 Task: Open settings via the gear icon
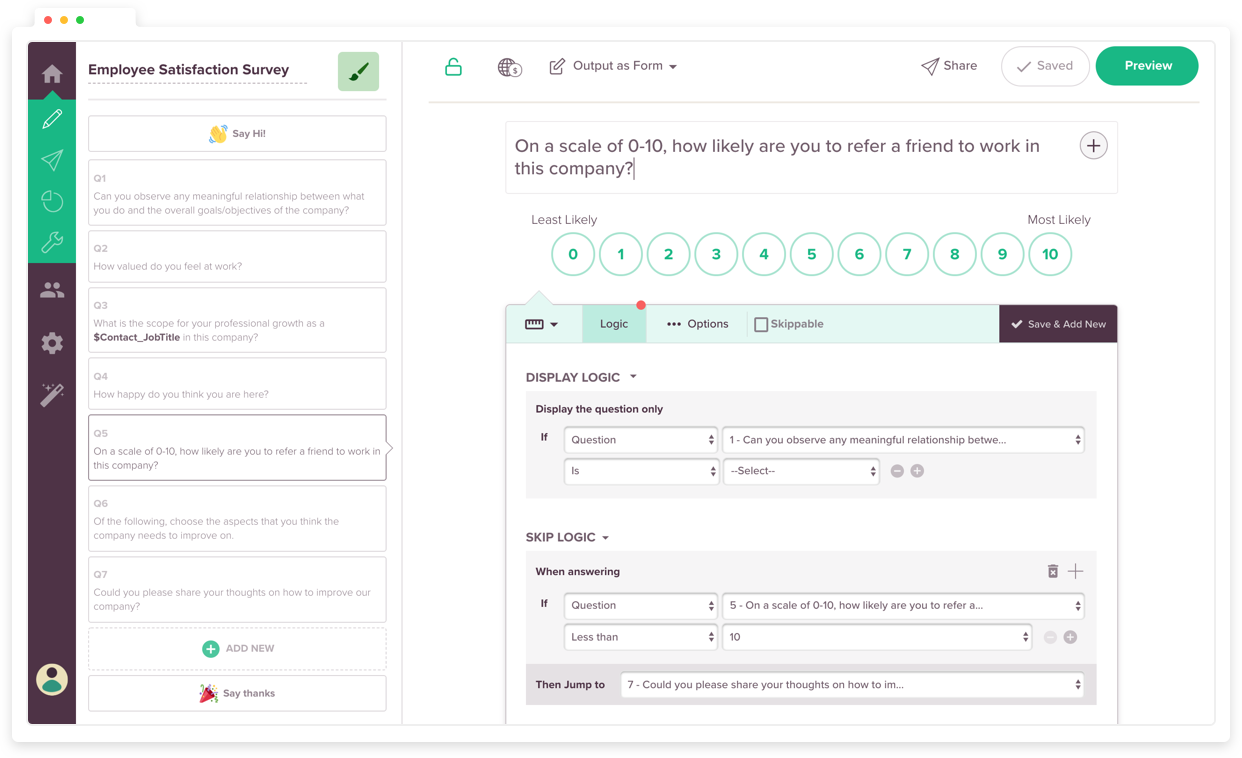click(52, 343)
